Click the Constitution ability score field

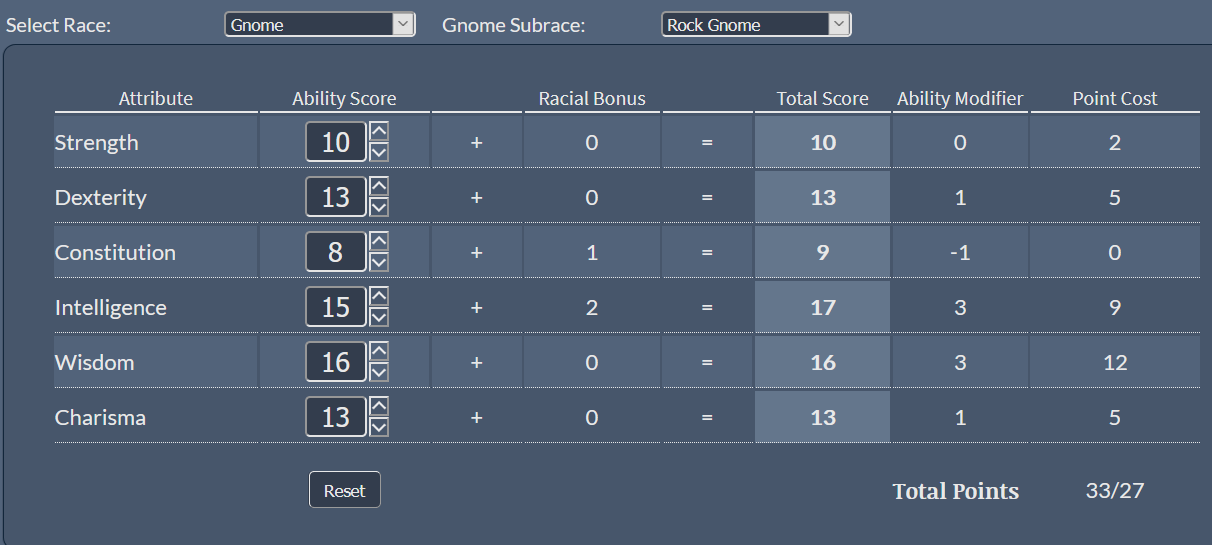[336, 252]
